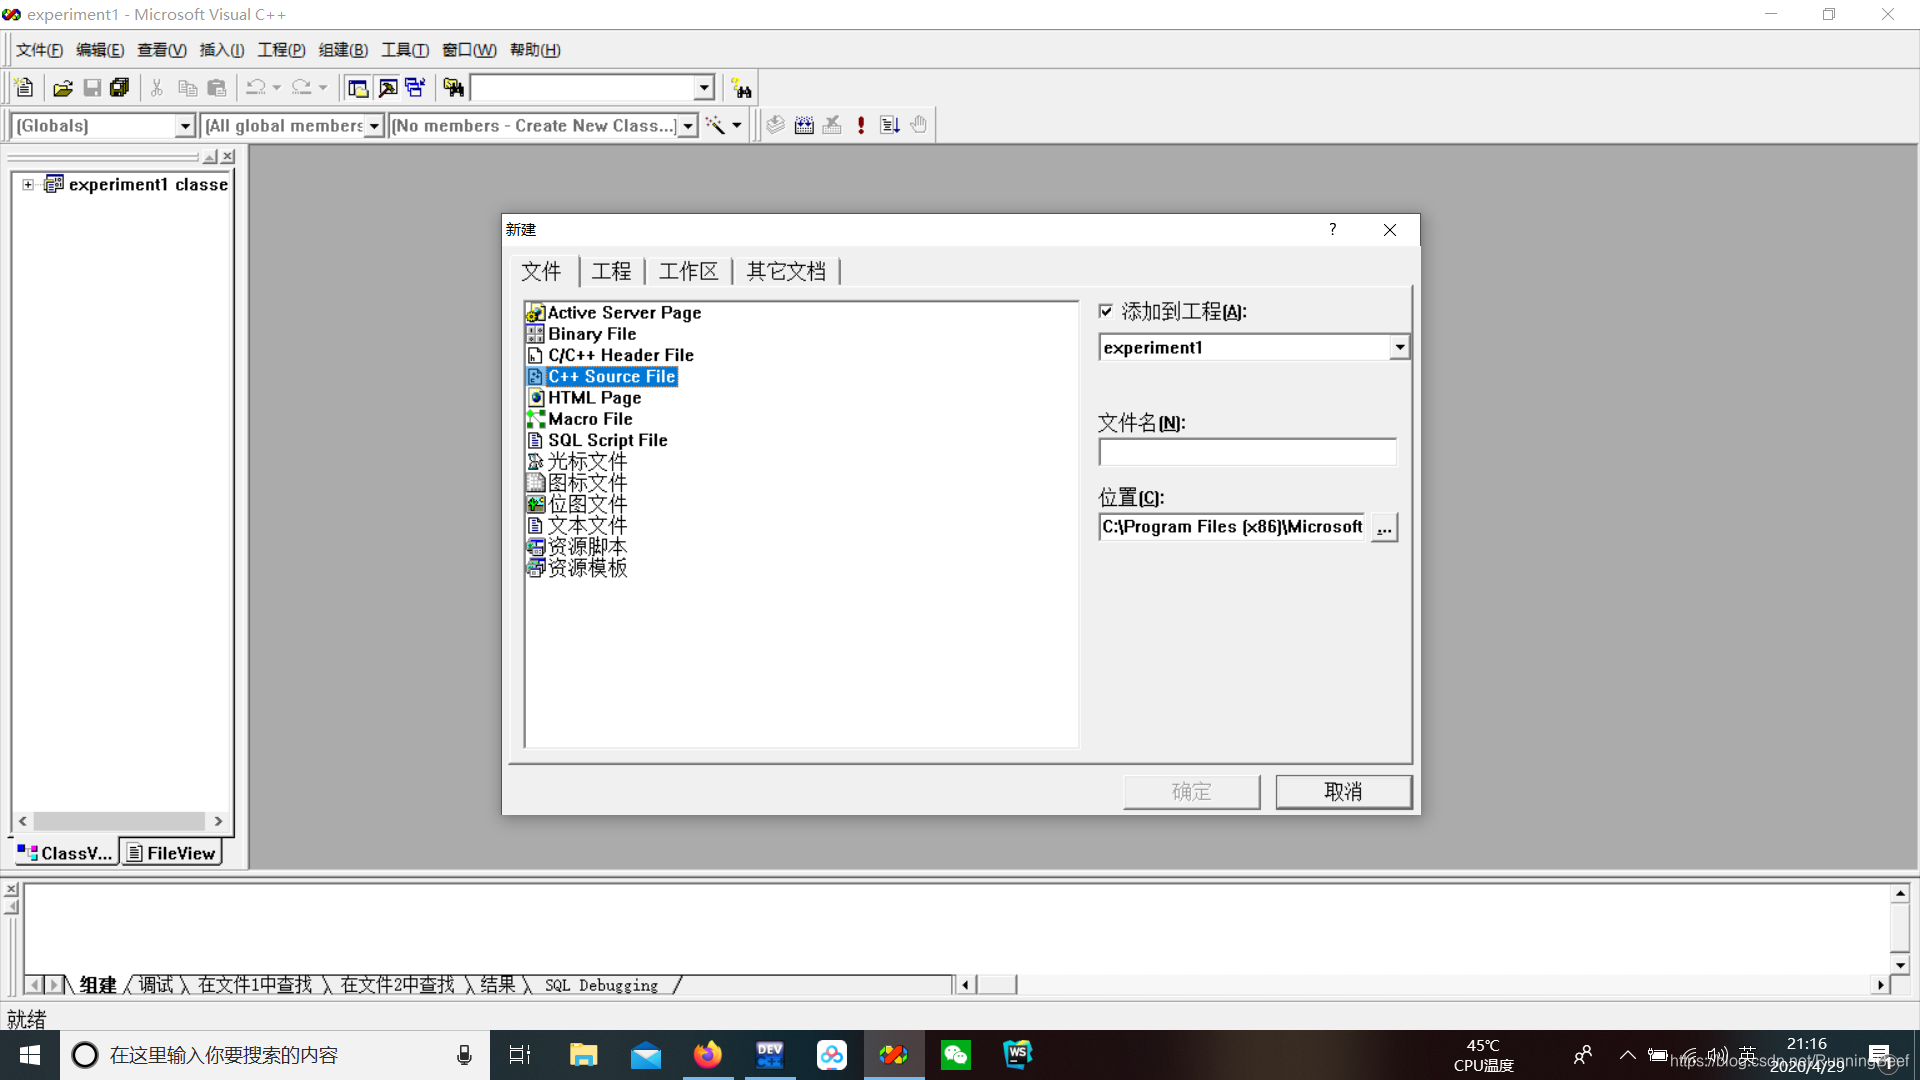Click the Copy toolbar icon

[187, 88]
